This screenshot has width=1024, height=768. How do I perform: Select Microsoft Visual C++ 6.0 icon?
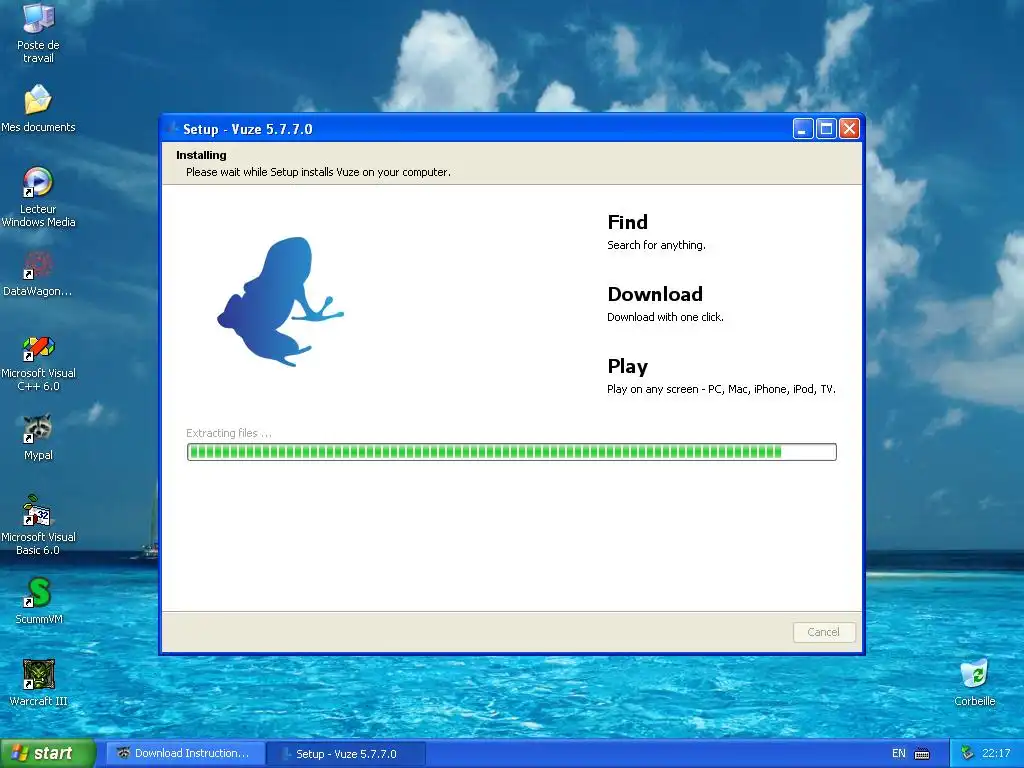tap(38, 363)
